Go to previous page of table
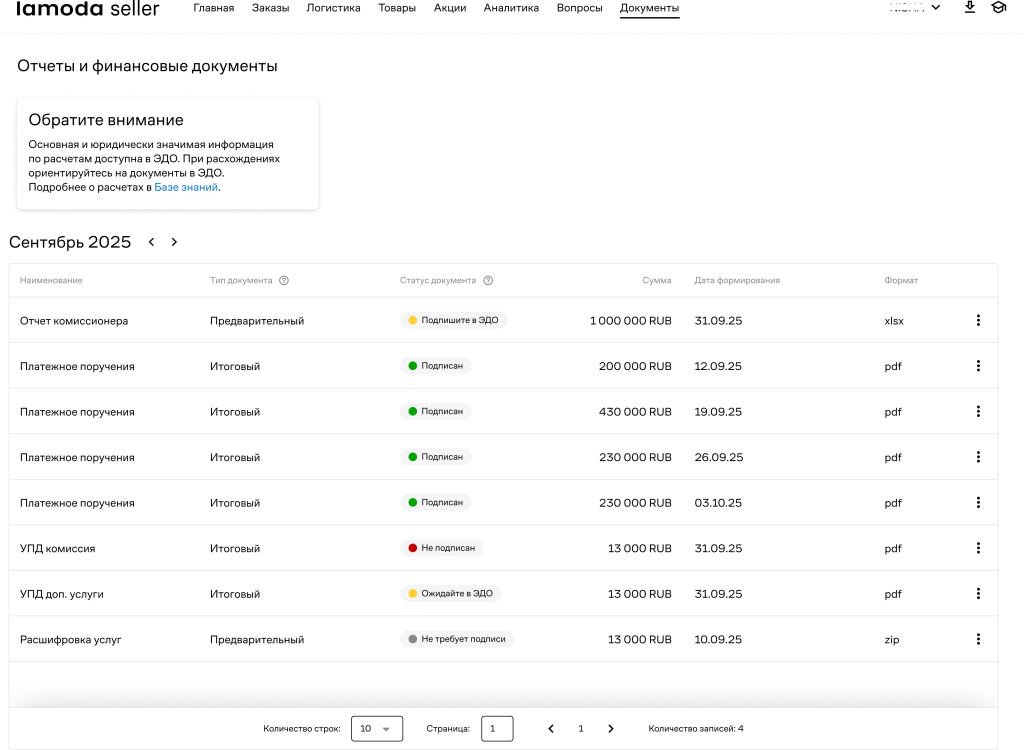 [551, 729]
